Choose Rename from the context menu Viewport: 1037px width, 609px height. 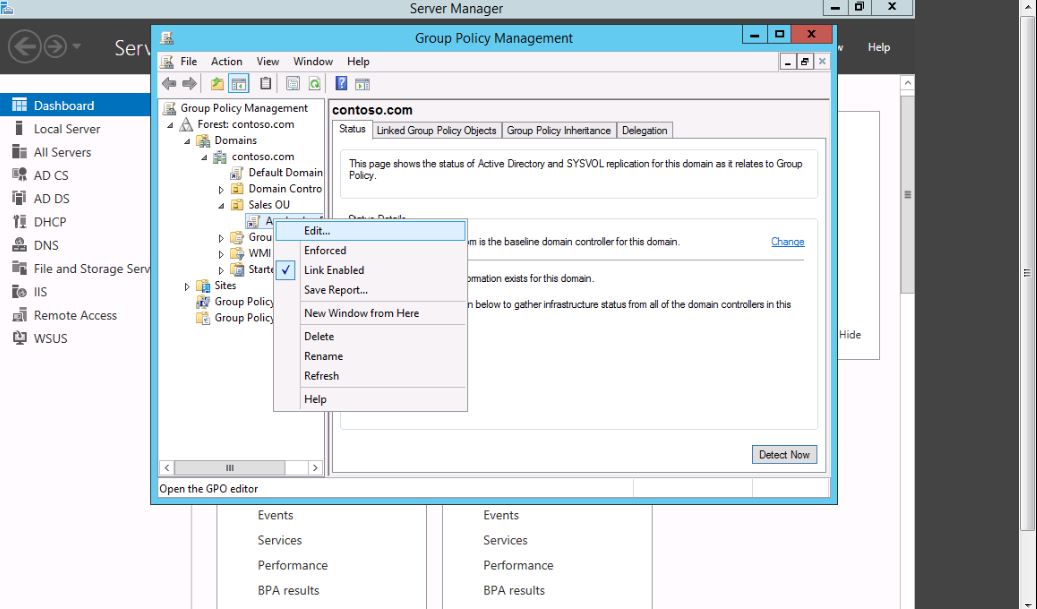pyautogui.click(x=323, y=356)
